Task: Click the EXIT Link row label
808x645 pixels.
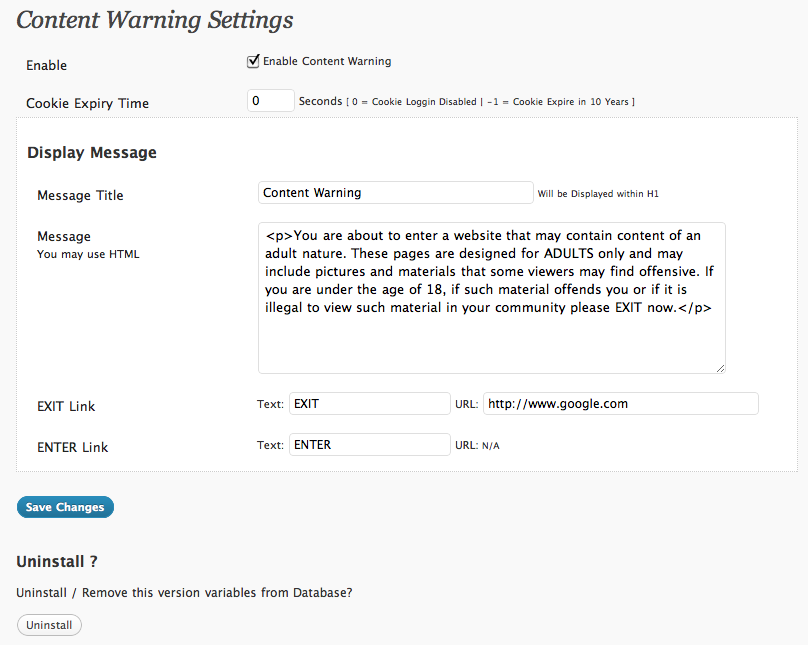Action: 66,406
